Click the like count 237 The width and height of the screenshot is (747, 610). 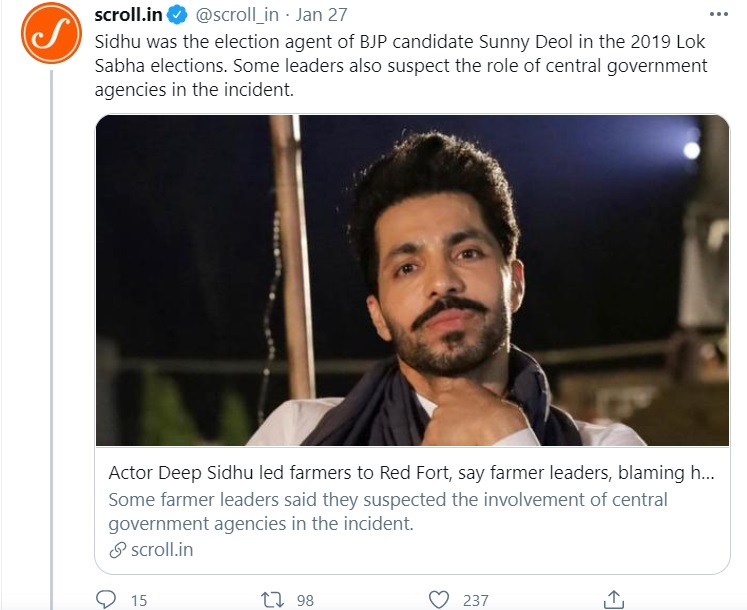pos(475,600)
